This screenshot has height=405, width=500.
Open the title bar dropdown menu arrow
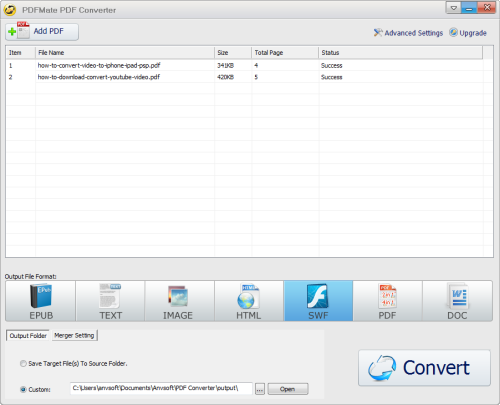pyautogui.click(x=454, y=8)
